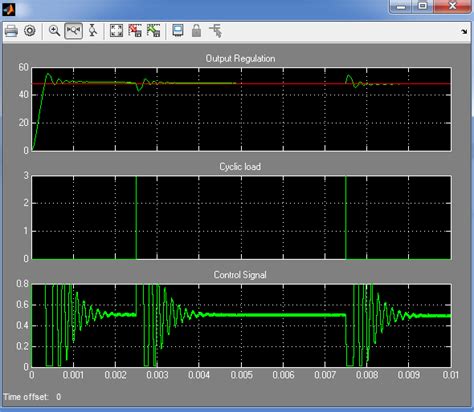Restore saved axes settings icon
Screen dimensions: 474x412
(x=154, y=31)
